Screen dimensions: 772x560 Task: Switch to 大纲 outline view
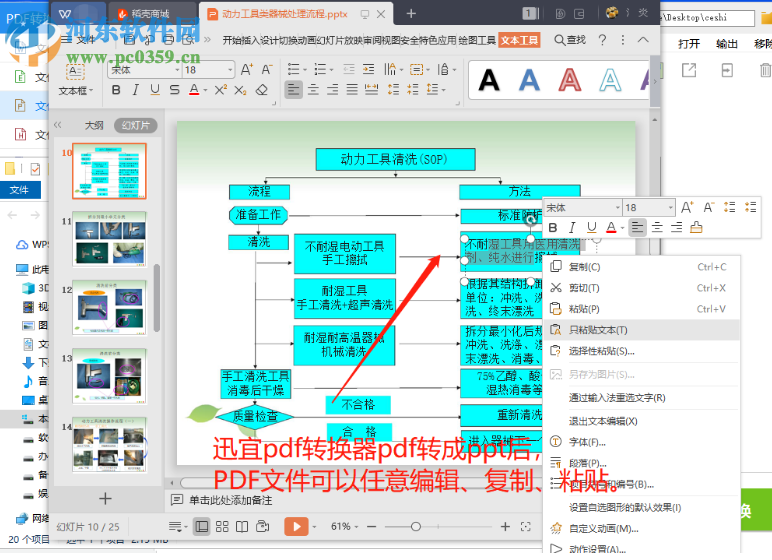click(94, 126)
